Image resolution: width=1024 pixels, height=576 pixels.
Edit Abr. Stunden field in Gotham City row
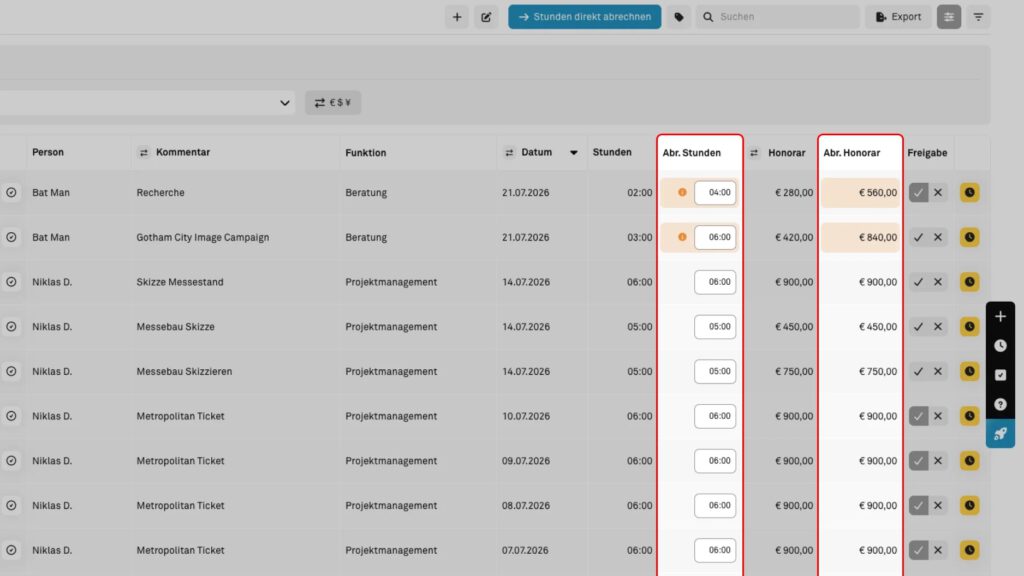click(715, 237)
